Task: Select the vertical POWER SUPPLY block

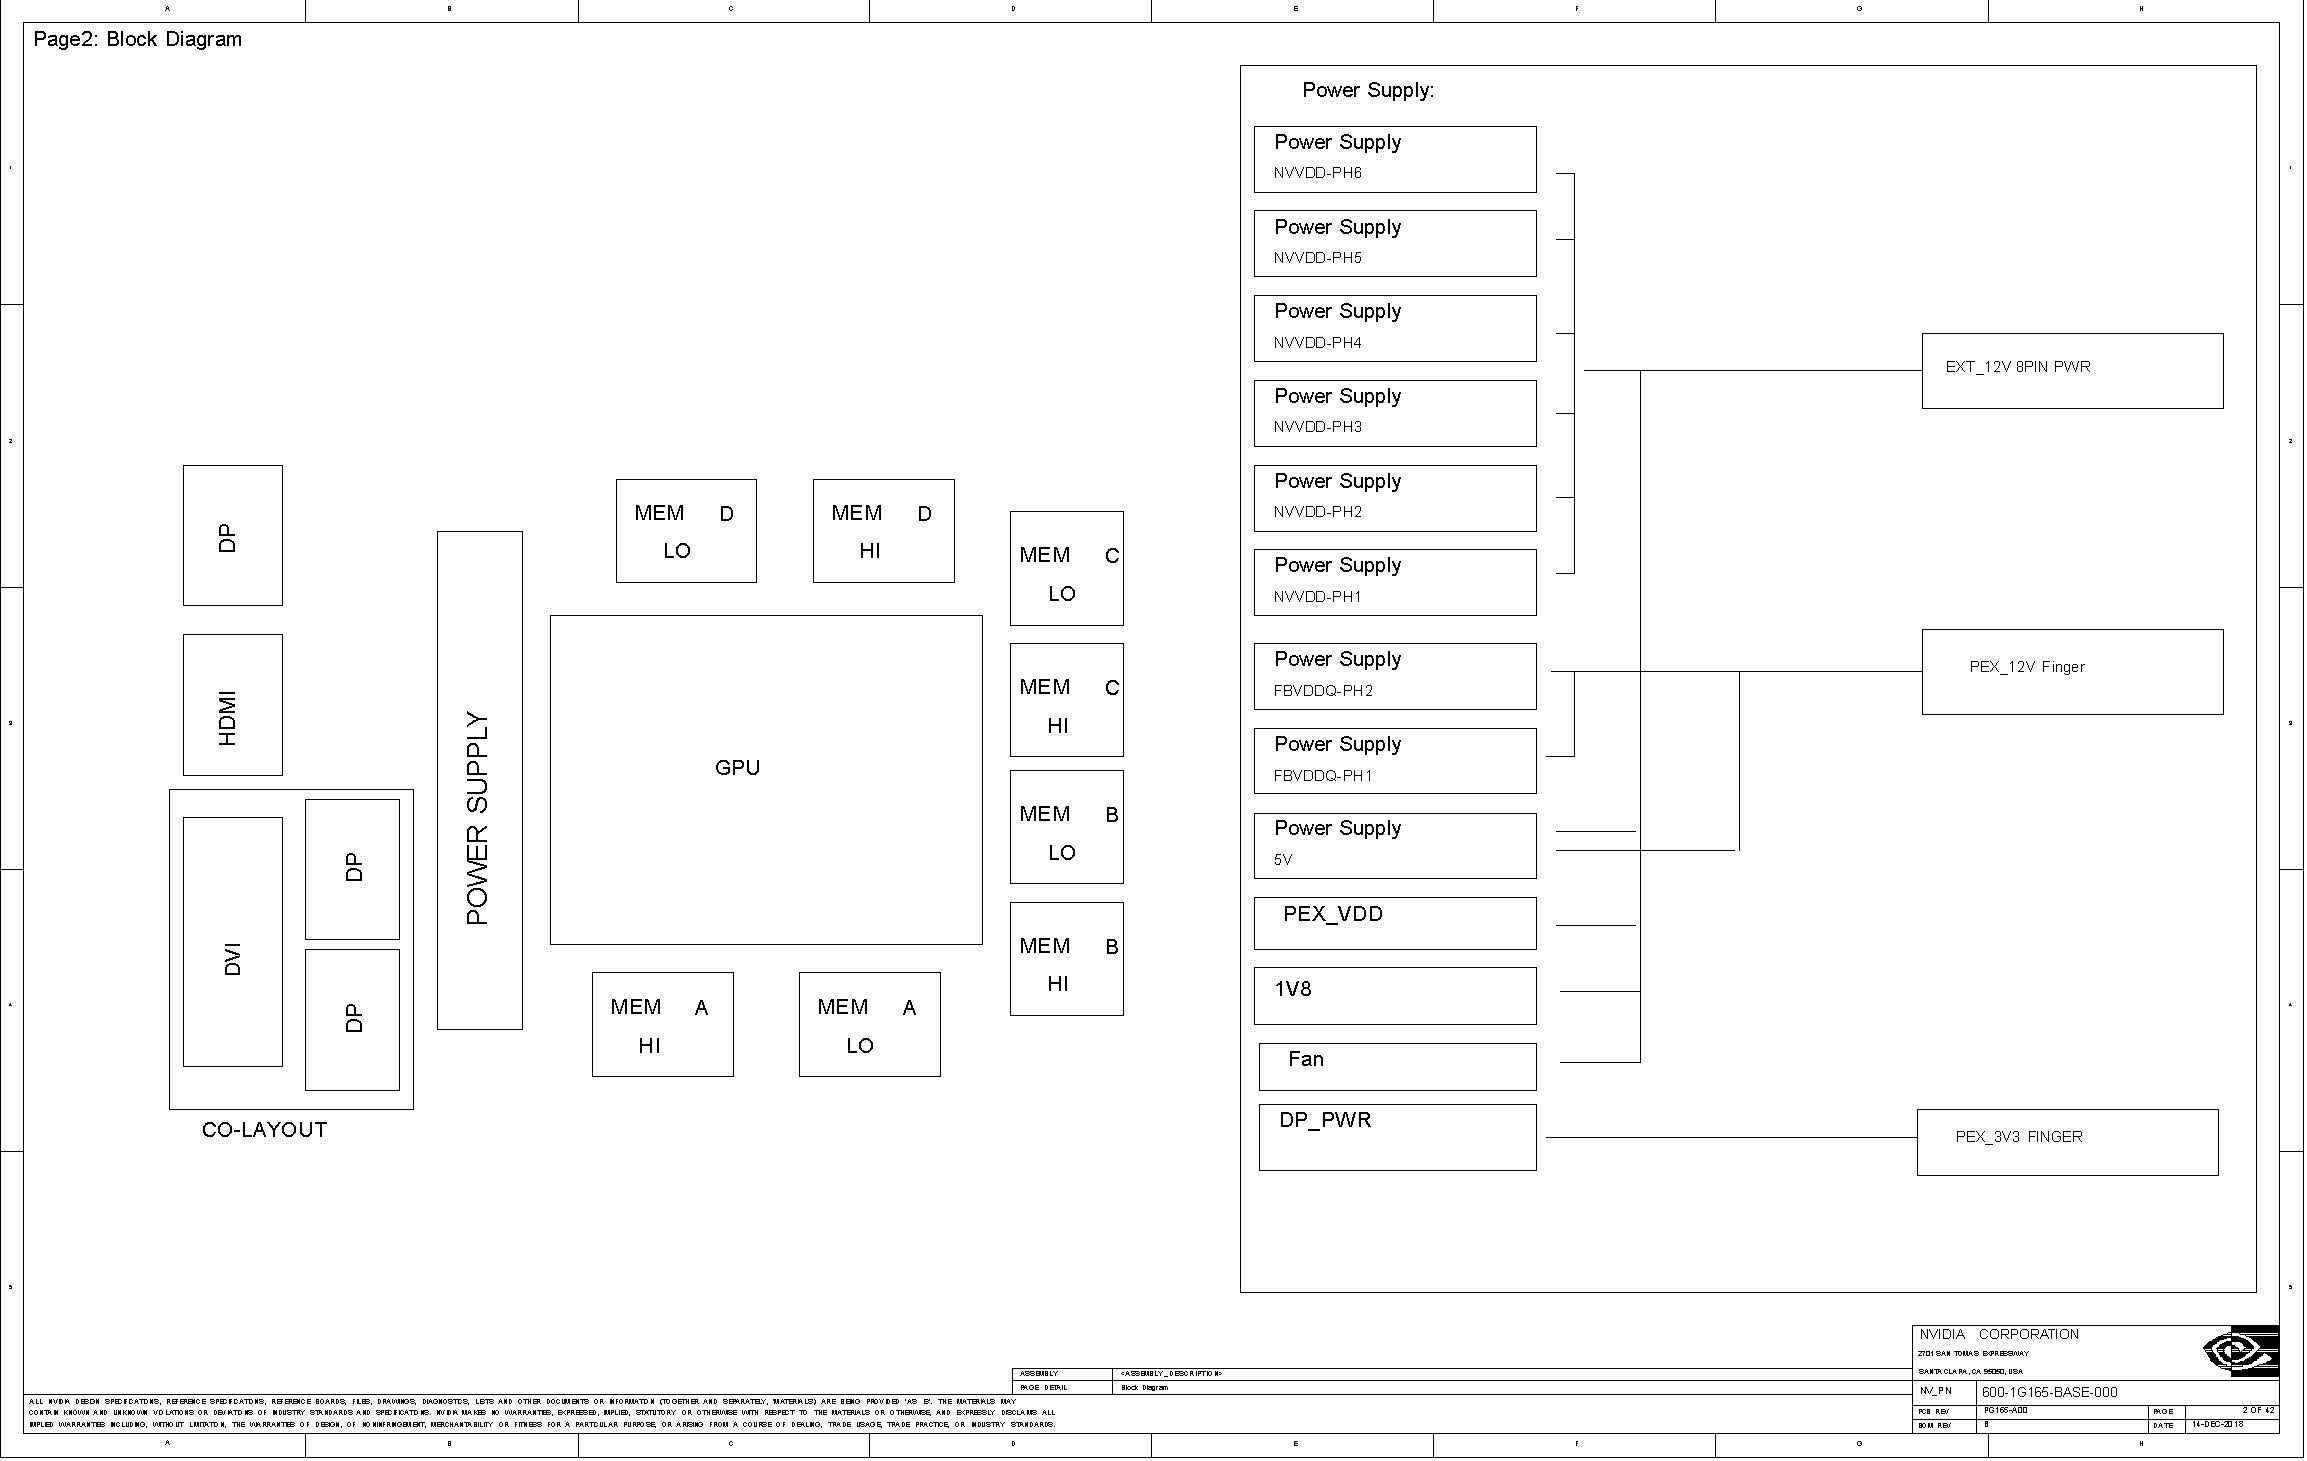Action: [480, 780]
